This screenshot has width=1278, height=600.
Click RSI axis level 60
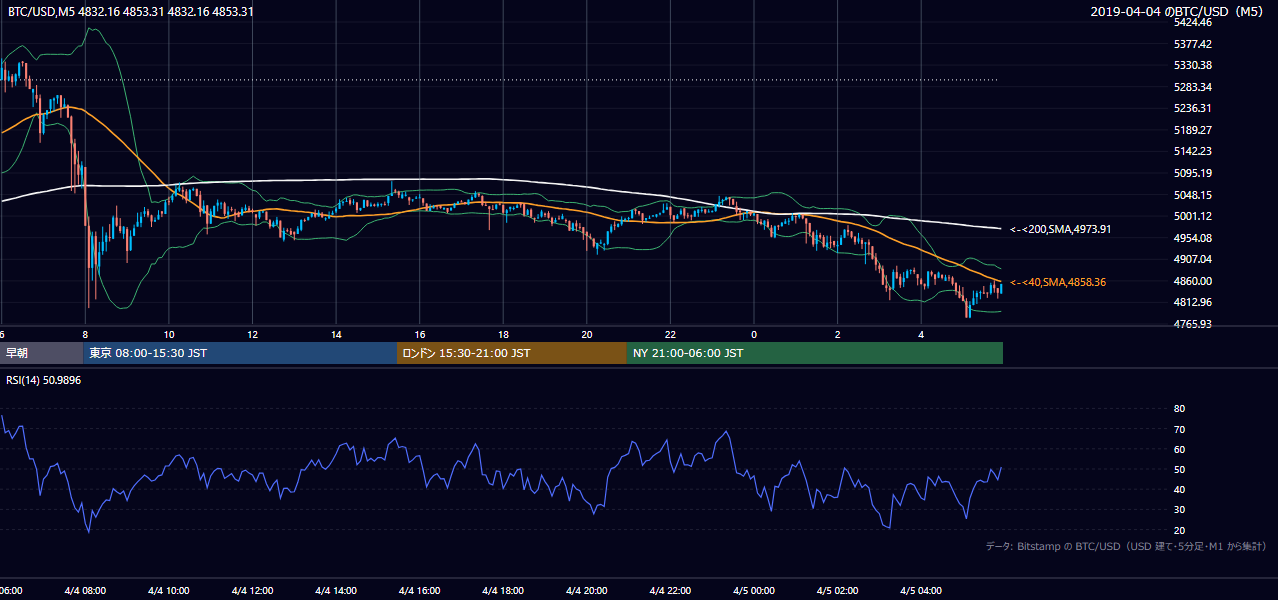[x=1179, y=449]
